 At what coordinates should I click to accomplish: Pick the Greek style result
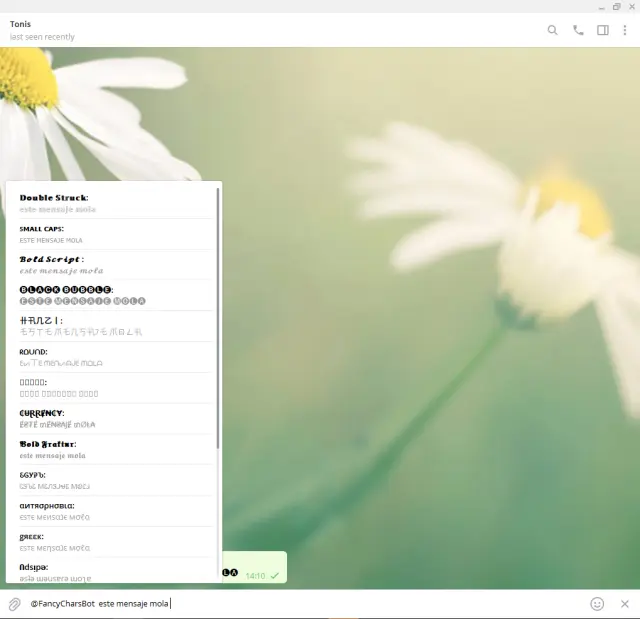click(110, 542)
